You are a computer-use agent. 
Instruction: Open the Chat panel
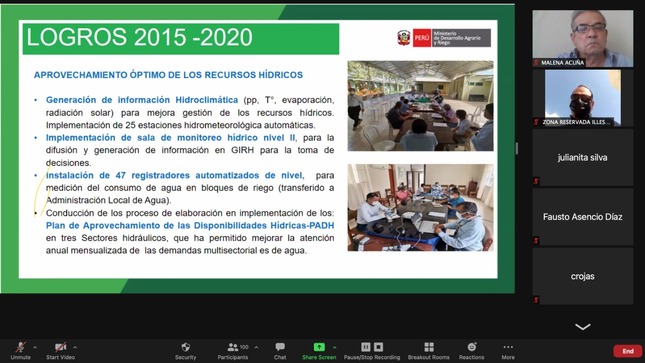coord(280,351)
